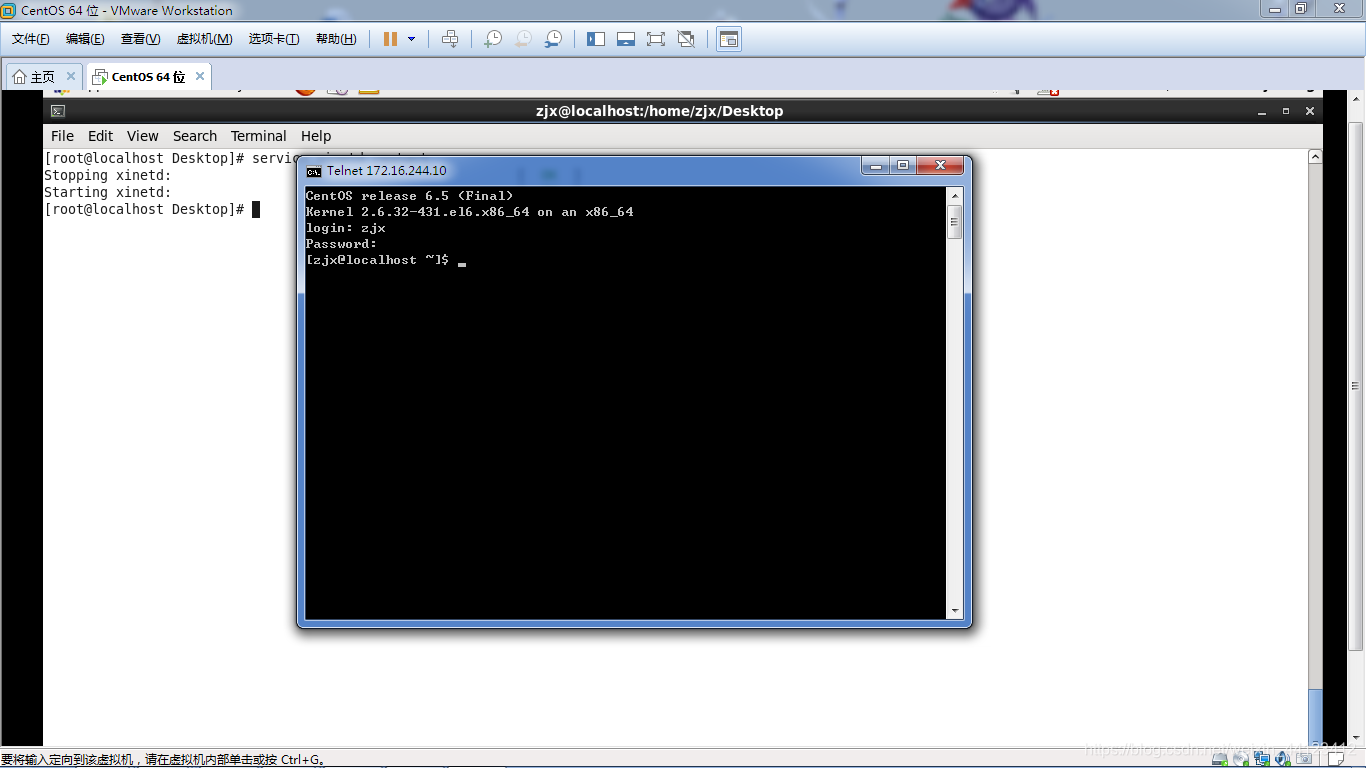Click the 'login: zjx' line in Telnet

pos(346,228)
